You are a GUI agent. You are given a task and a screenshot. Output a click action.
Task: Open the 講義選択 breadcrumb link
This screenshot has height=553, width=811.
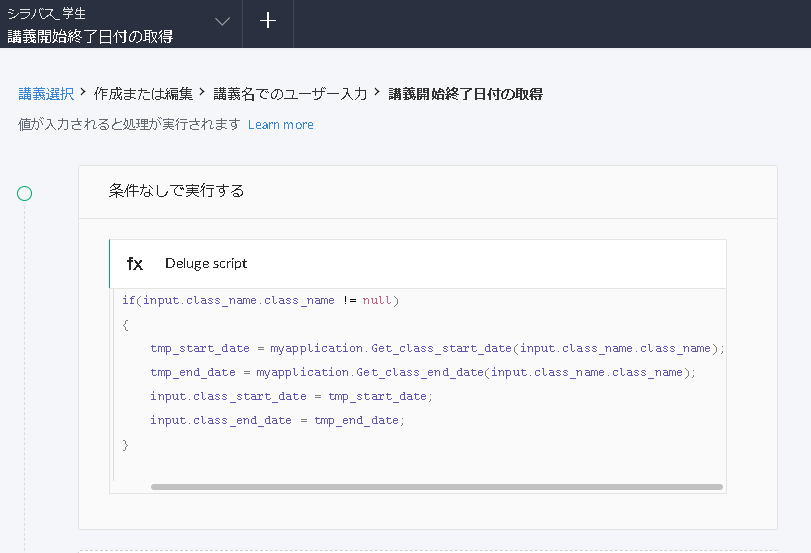46,94
